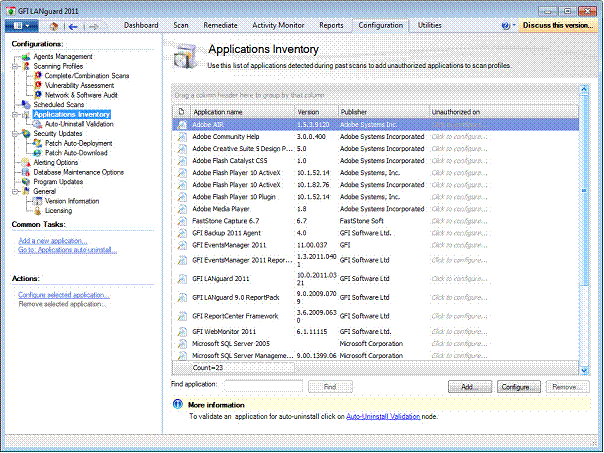This screenshot has width=604, height=453.
Task: Open the main application menu button
Action: pyautogui.click(x=22, y=26)
